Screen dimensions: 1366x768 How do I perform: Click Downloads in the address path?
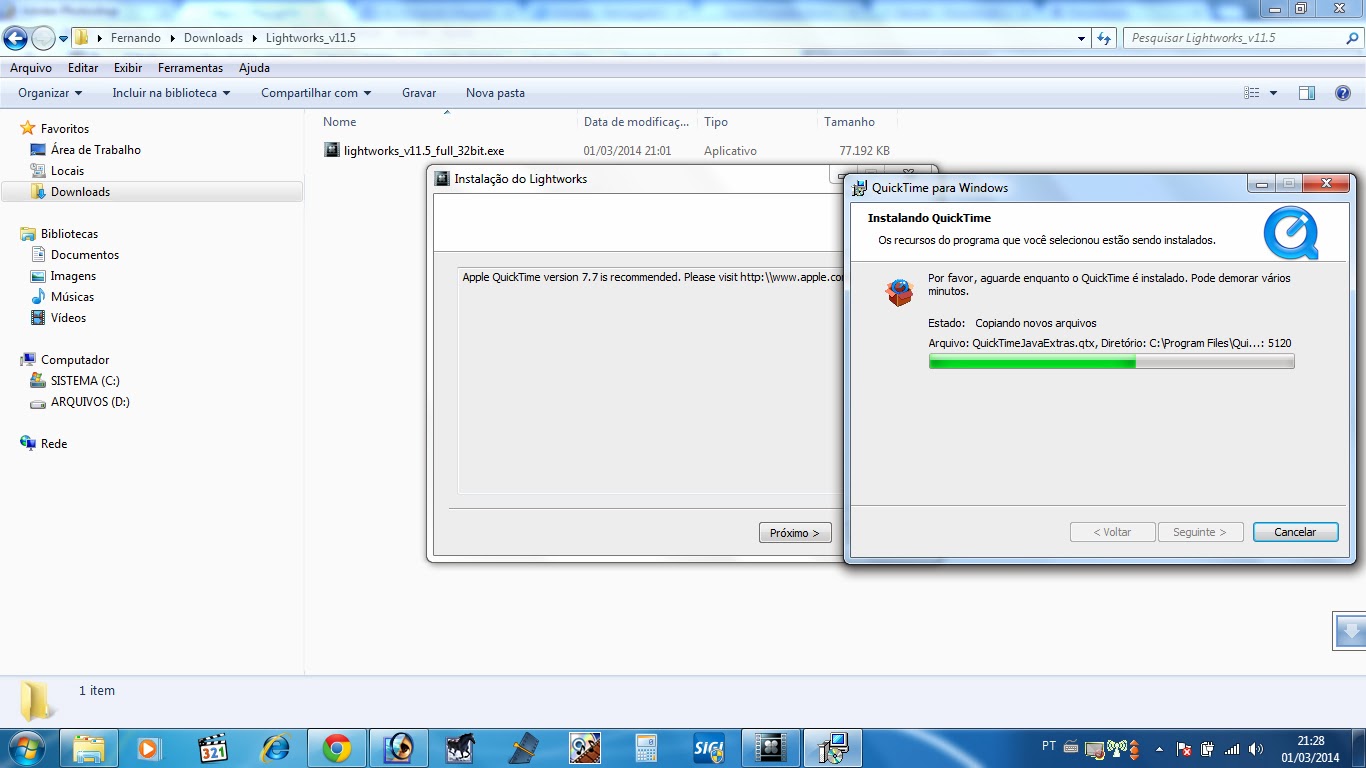coord(213,38)
